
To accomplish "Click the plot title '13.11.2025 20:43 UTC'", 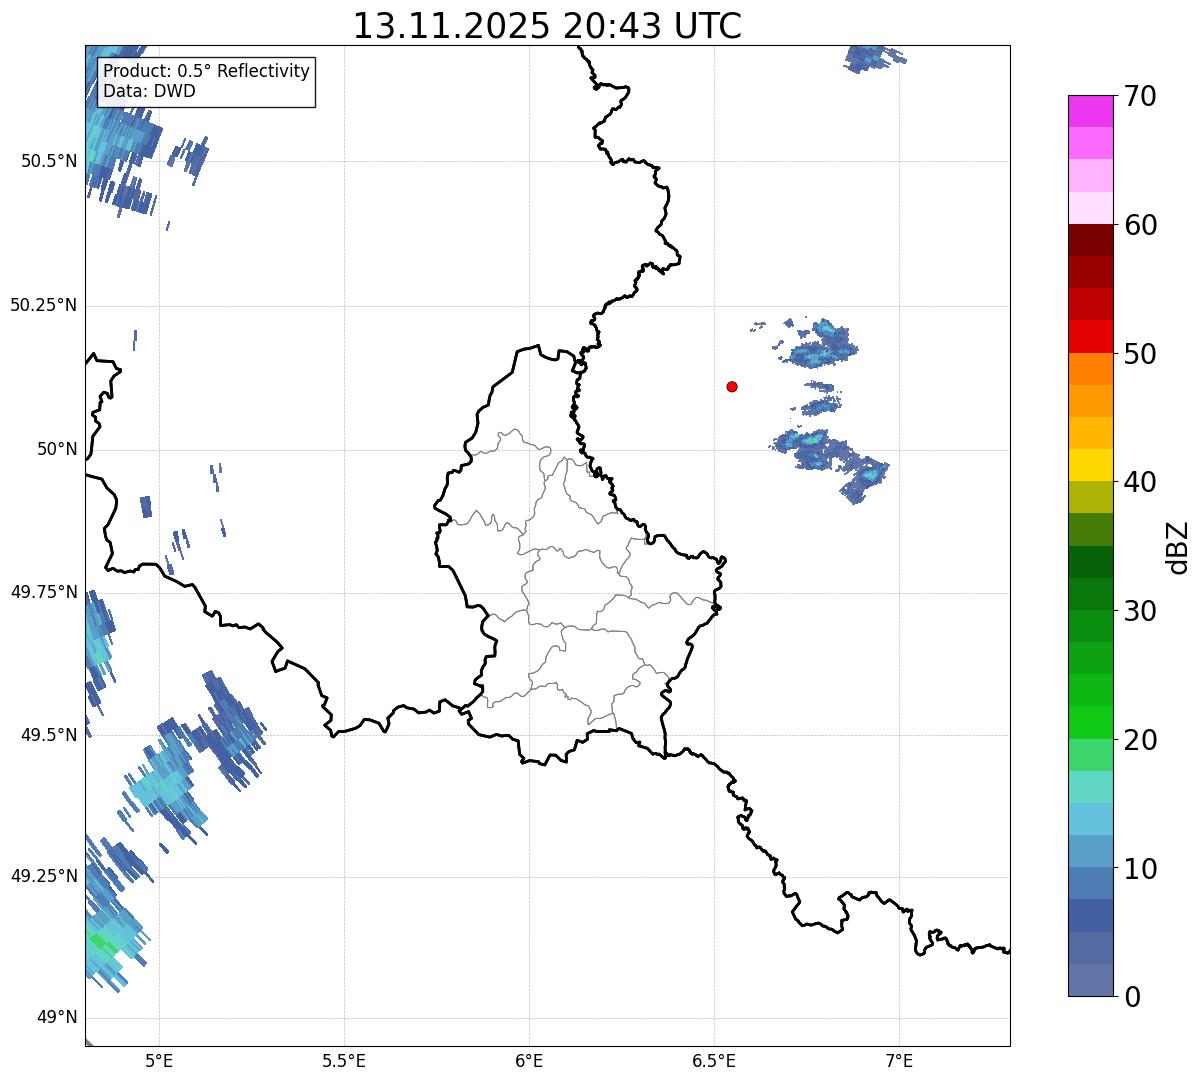I will (x=547, y=26).
